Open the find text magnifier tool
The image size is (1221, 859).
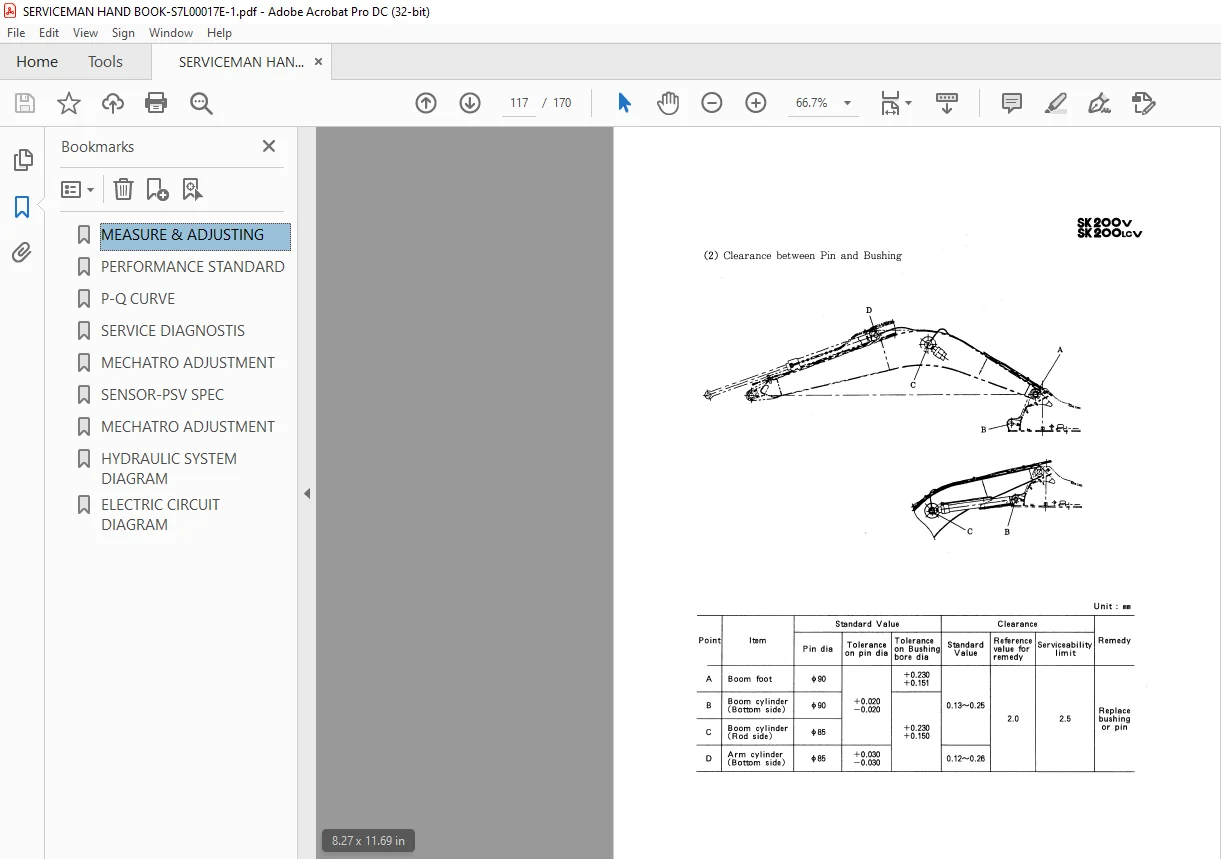[202, 103]
